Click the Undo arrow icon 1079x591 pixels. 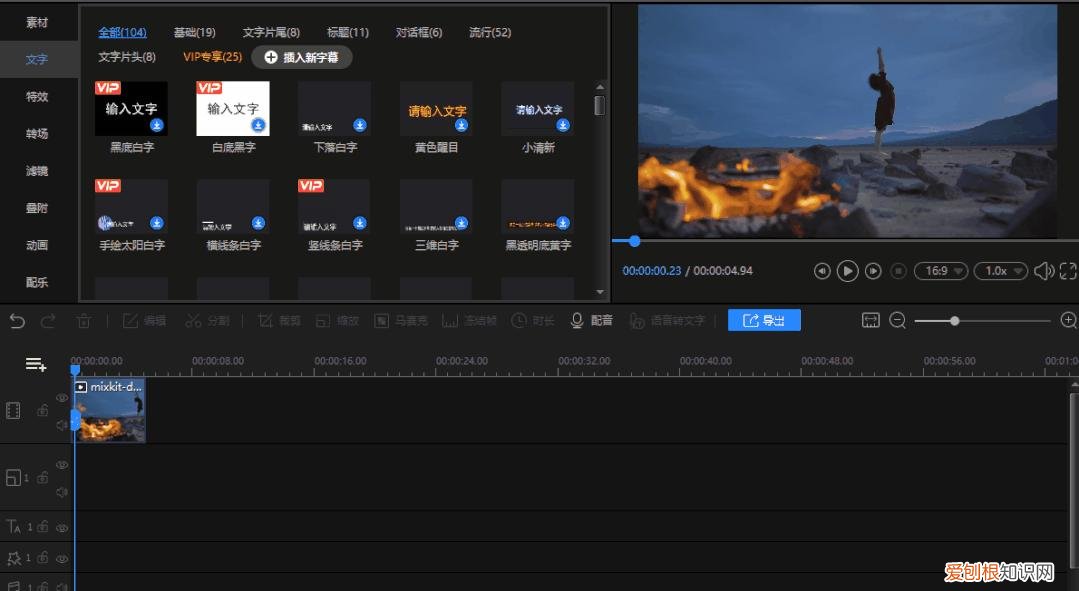point(16,320)
